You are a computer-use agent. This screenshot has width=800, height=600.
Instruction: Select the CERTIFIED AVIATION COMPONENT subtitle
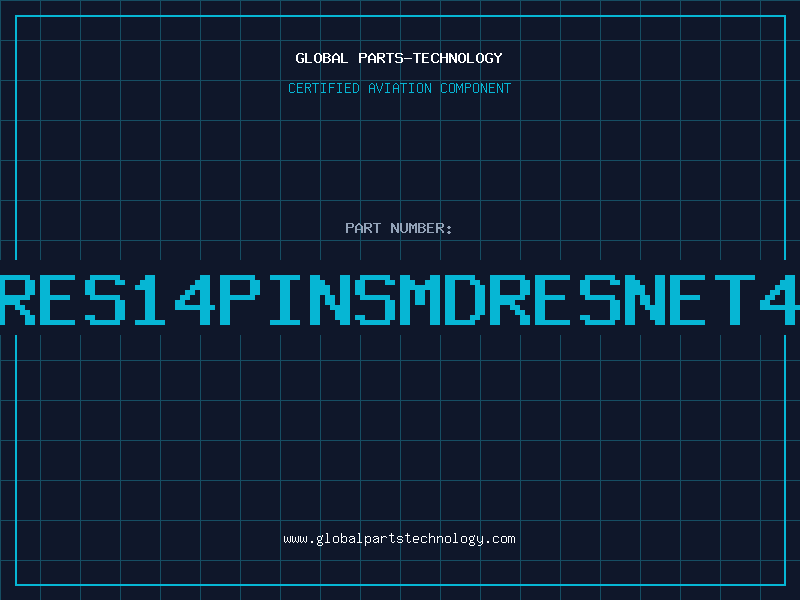(399, 88)
